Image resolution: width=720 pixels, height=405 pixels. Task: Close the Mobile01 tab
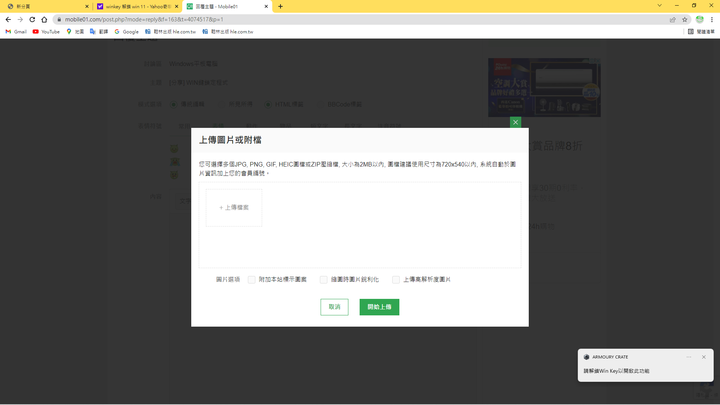click(x=266, y=6)
